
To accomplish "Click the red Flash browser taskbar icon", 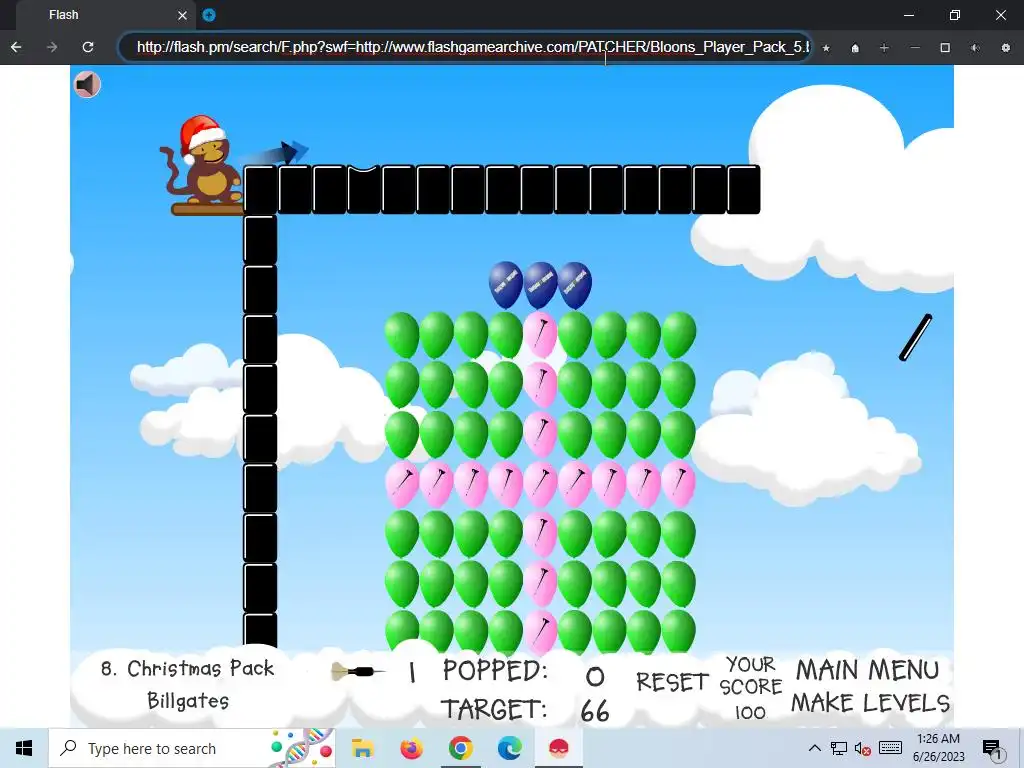I will 558,748.
